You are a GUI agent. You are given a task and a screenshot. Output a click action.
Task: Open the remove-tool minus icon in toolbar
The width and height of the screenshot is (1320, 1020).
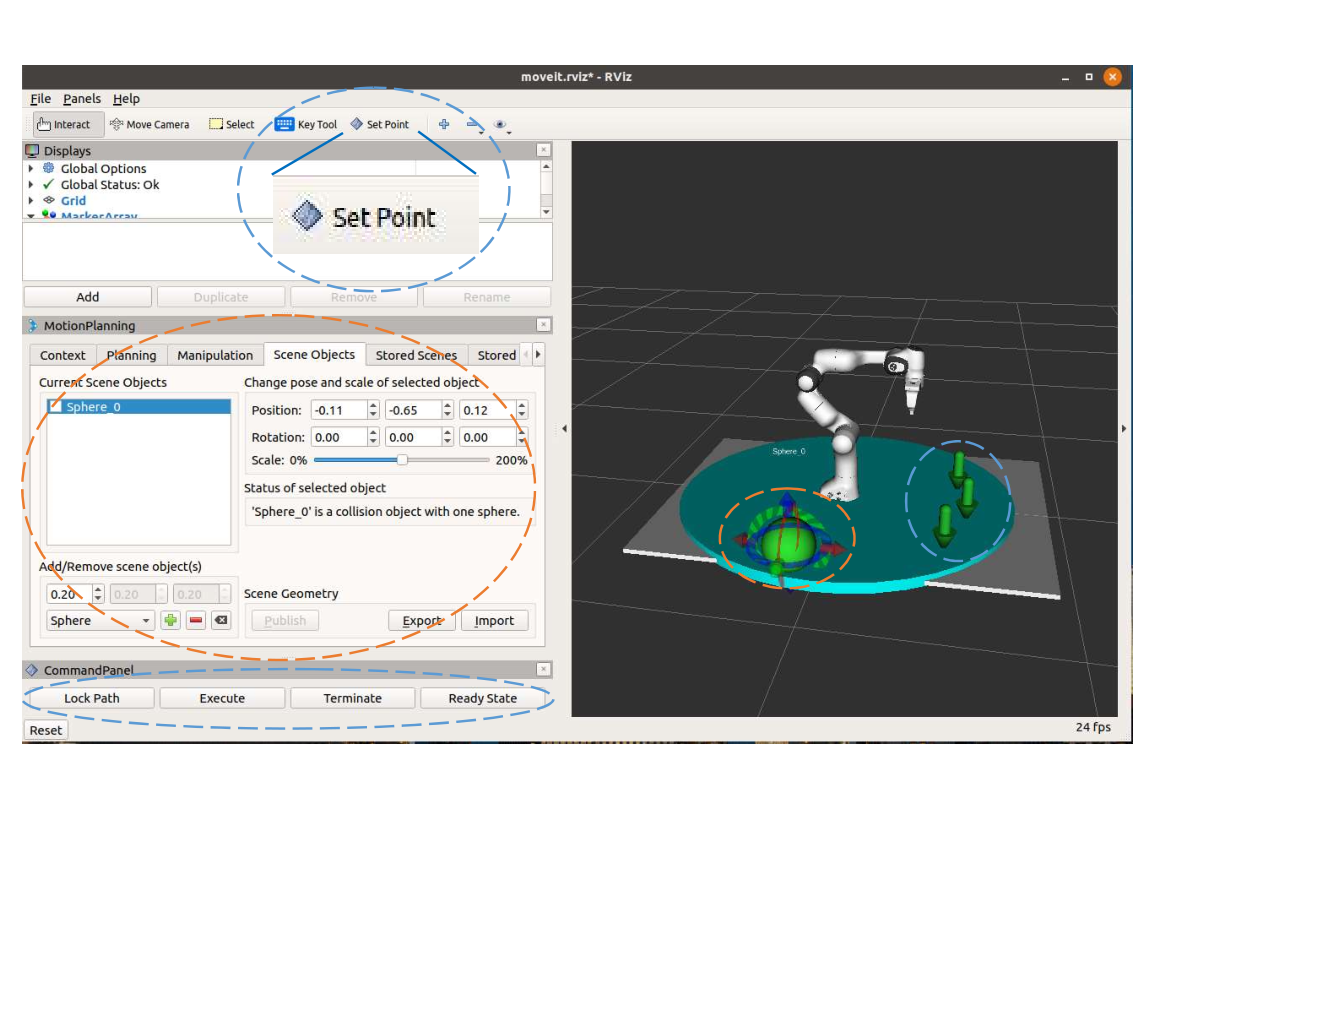pos(473,125)
